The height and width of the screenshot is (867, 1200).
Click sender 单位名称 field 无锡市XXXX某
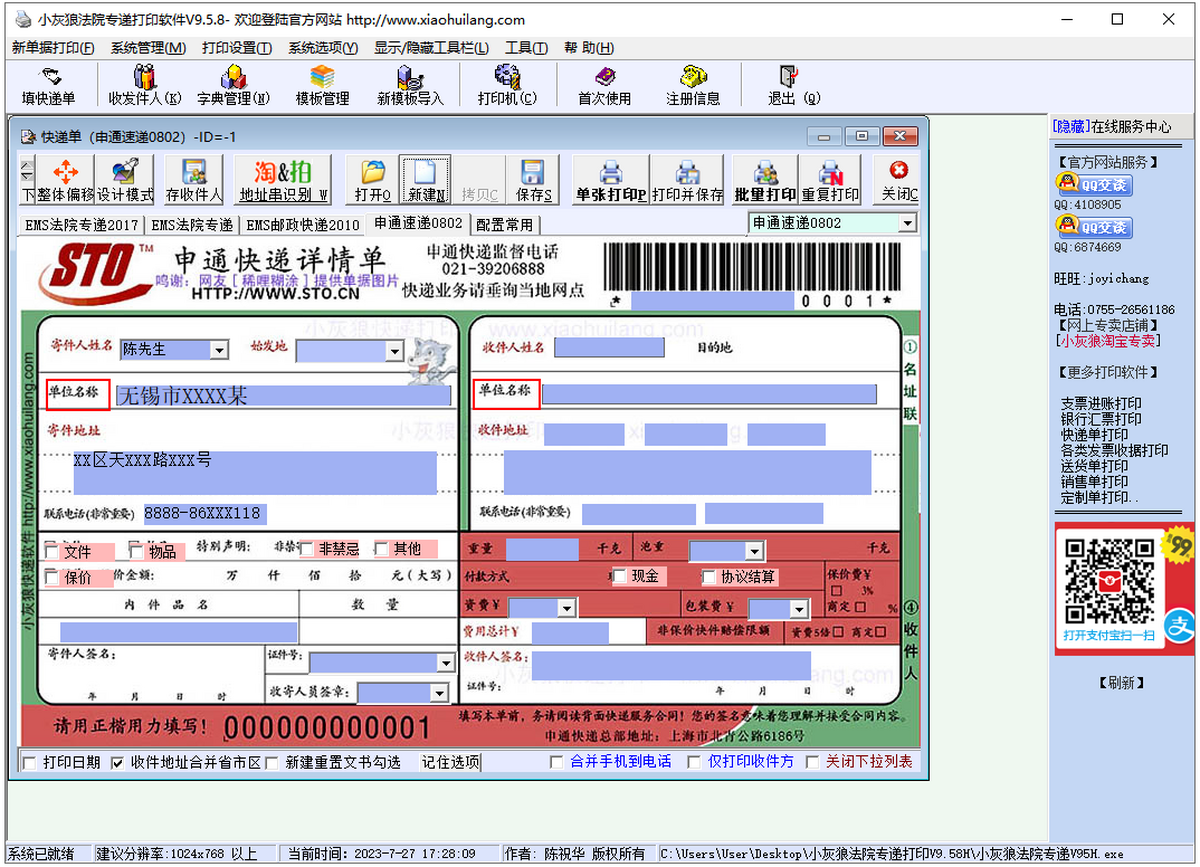[284, 395]
